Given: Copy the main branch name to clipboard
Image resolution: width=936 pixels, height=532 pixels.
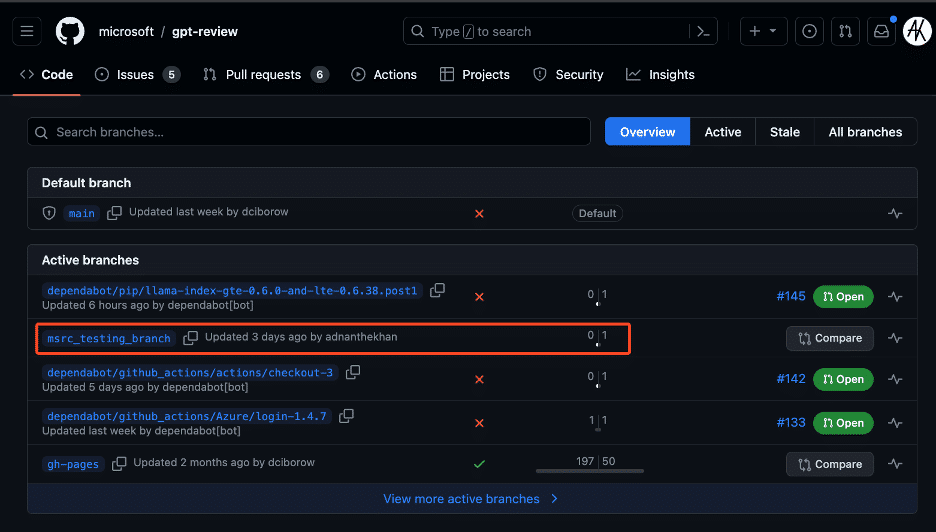Looking at the screenshot, I should click(x=115, y=213).
